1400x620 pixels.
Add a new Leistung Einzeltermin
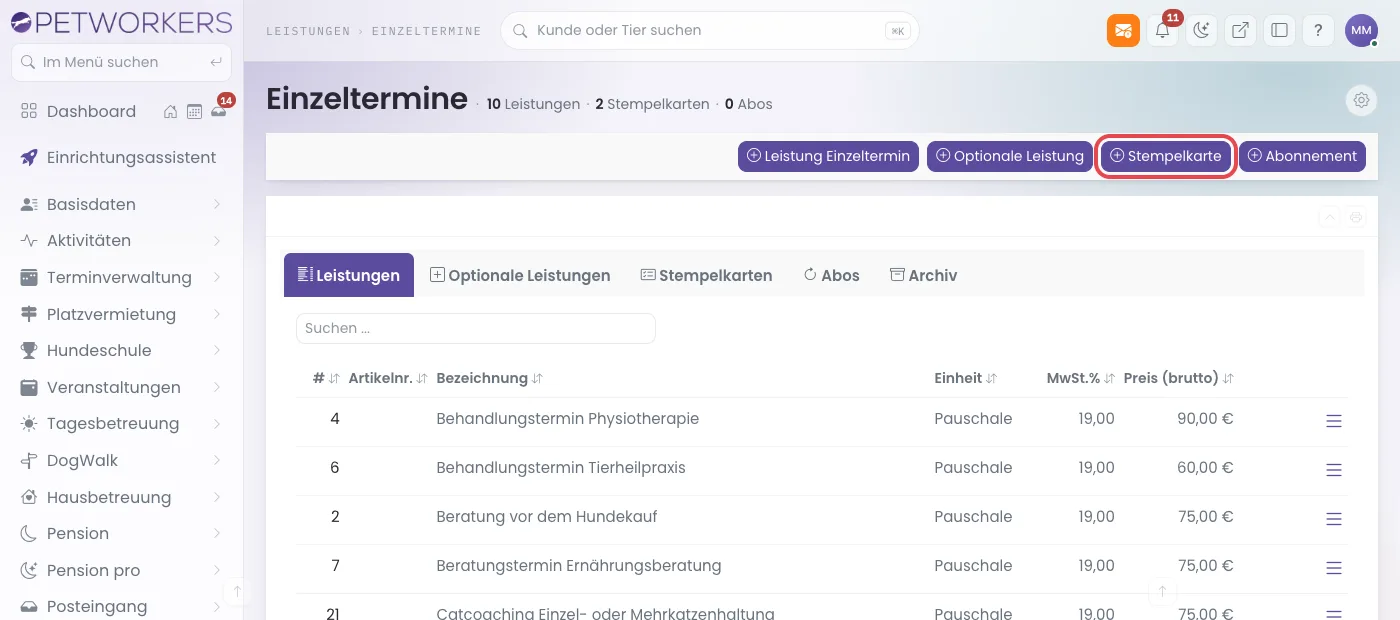(828, 156)
